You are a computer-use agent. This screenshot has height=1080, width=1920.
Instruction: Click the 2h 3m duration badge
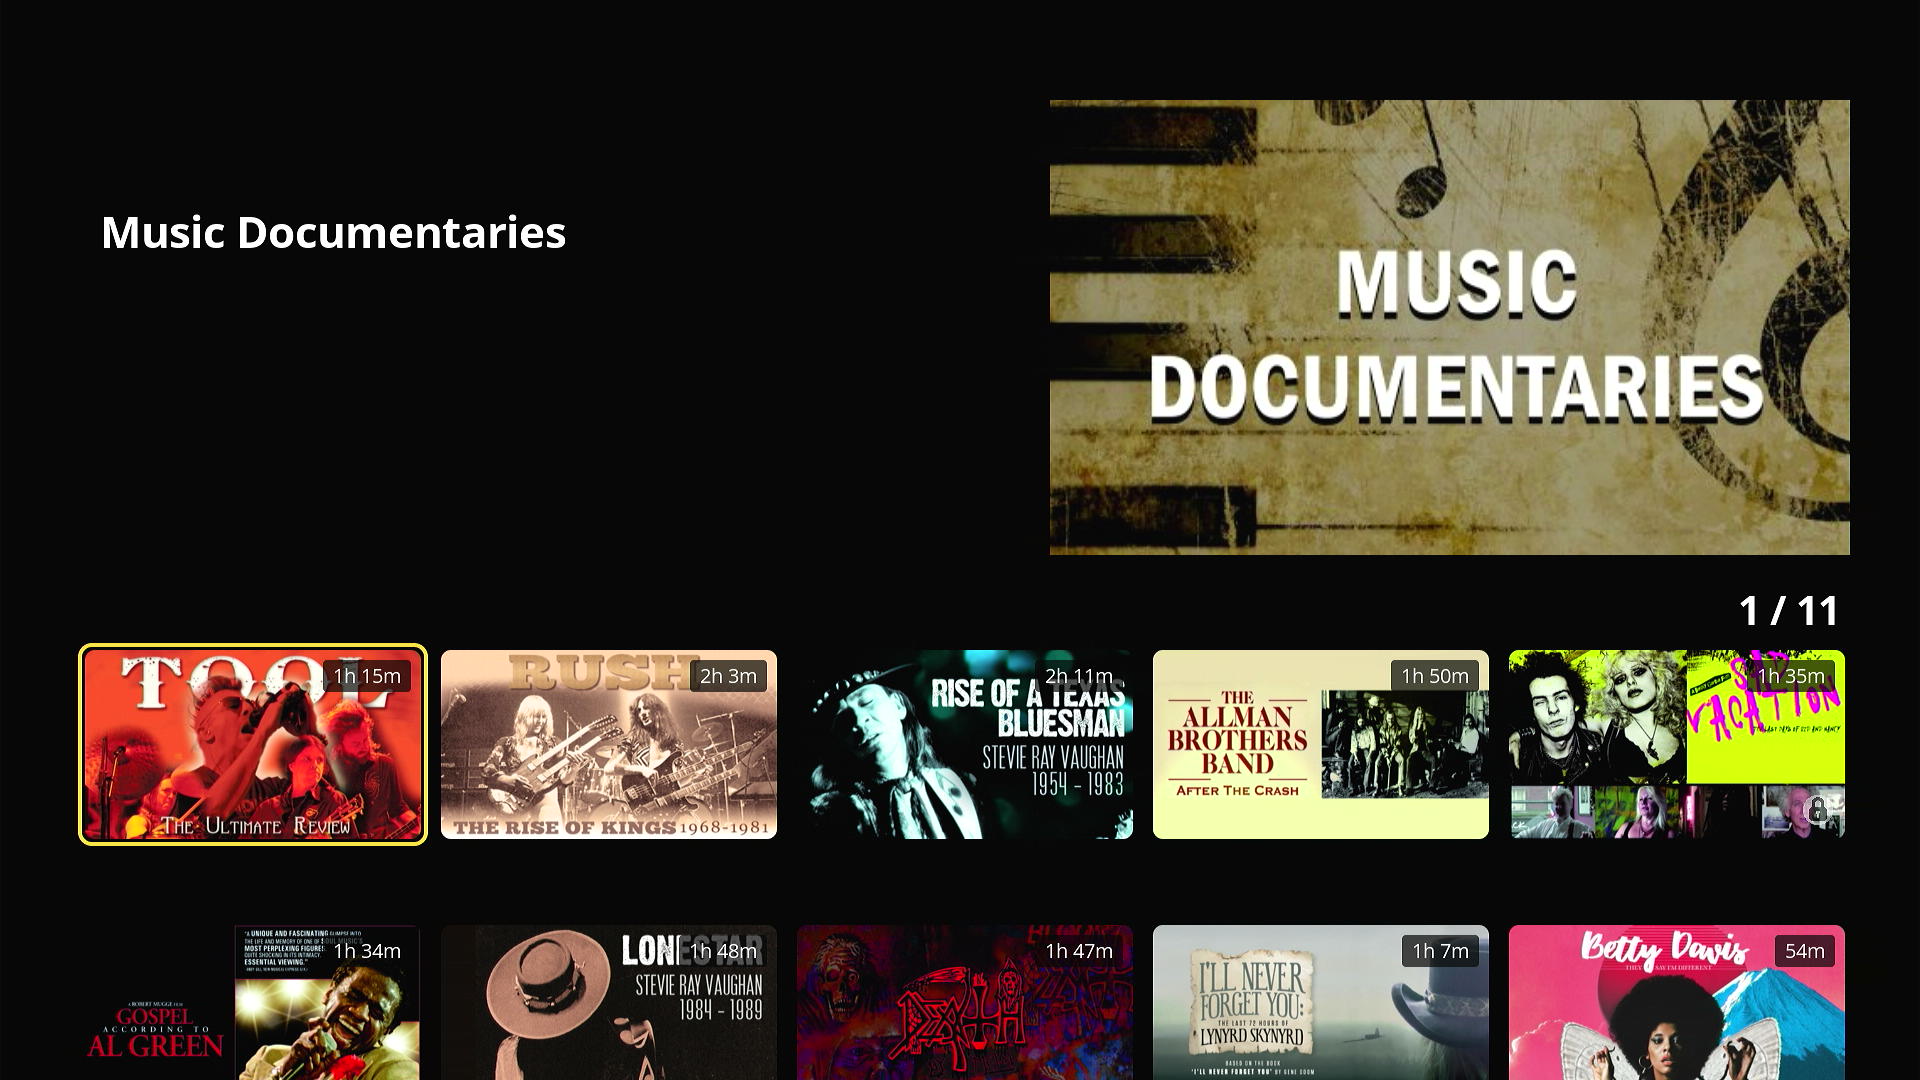(x=728, y=676)
